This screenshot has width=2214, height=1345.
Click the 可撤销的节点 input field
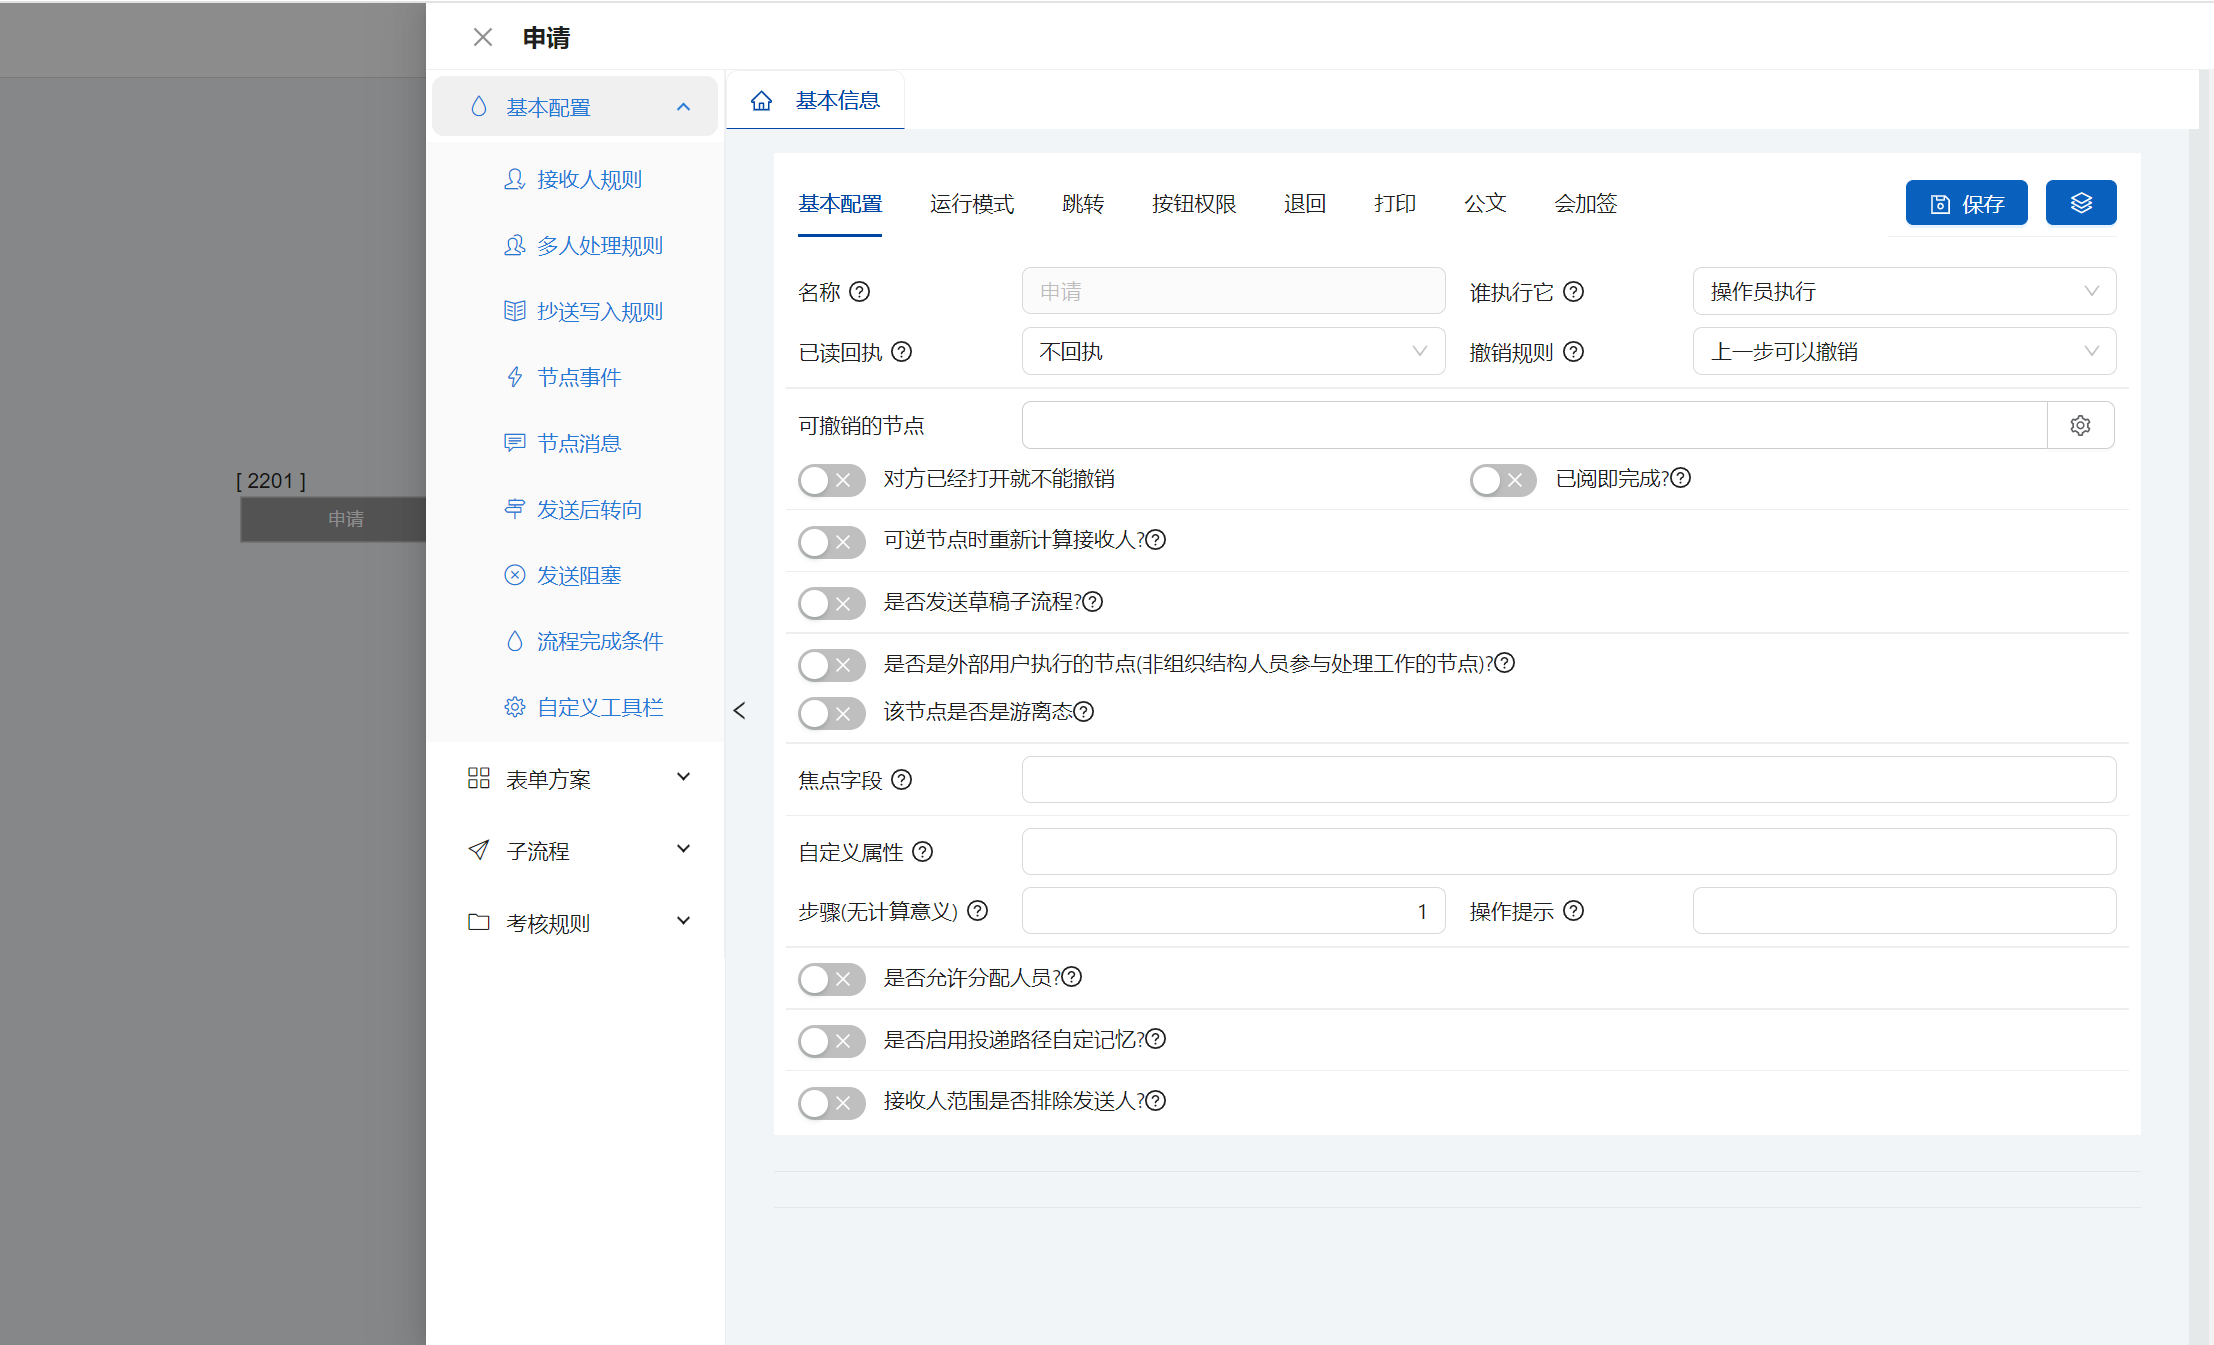point(1534,425)
